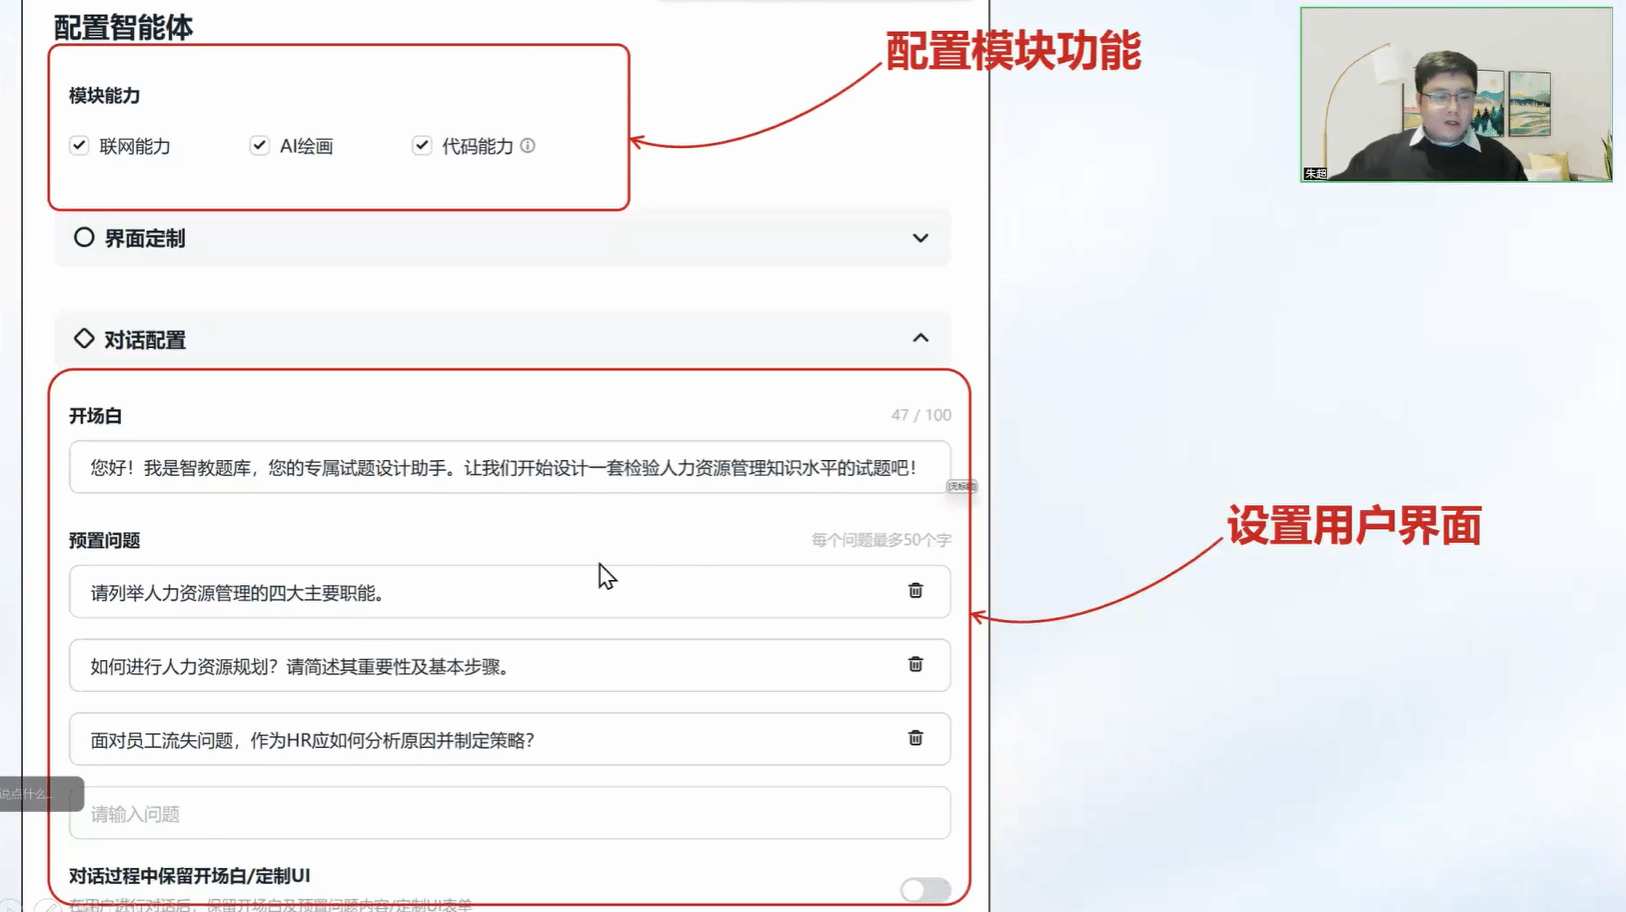Image resolution: width=1626 pixels, height=912 pixels.
Task: Click the diamond icon beside 对话配置
Action: pos(84,339)
